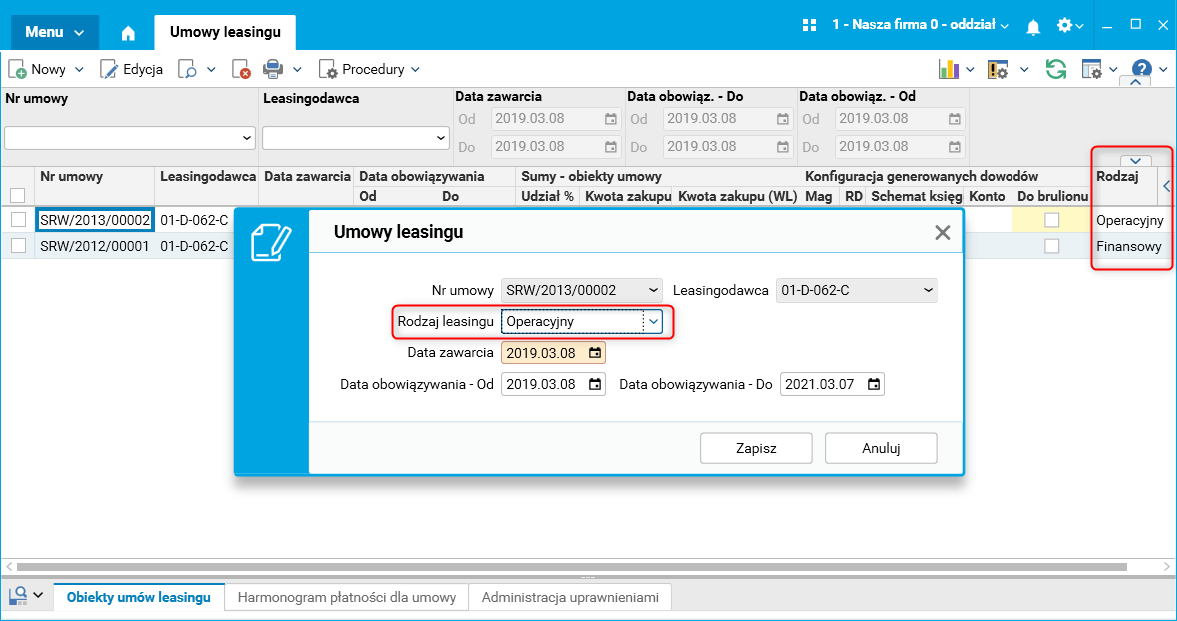Open the Menu dropdown
Viewport: 1177px width, 621px height.
click(55, 32)
